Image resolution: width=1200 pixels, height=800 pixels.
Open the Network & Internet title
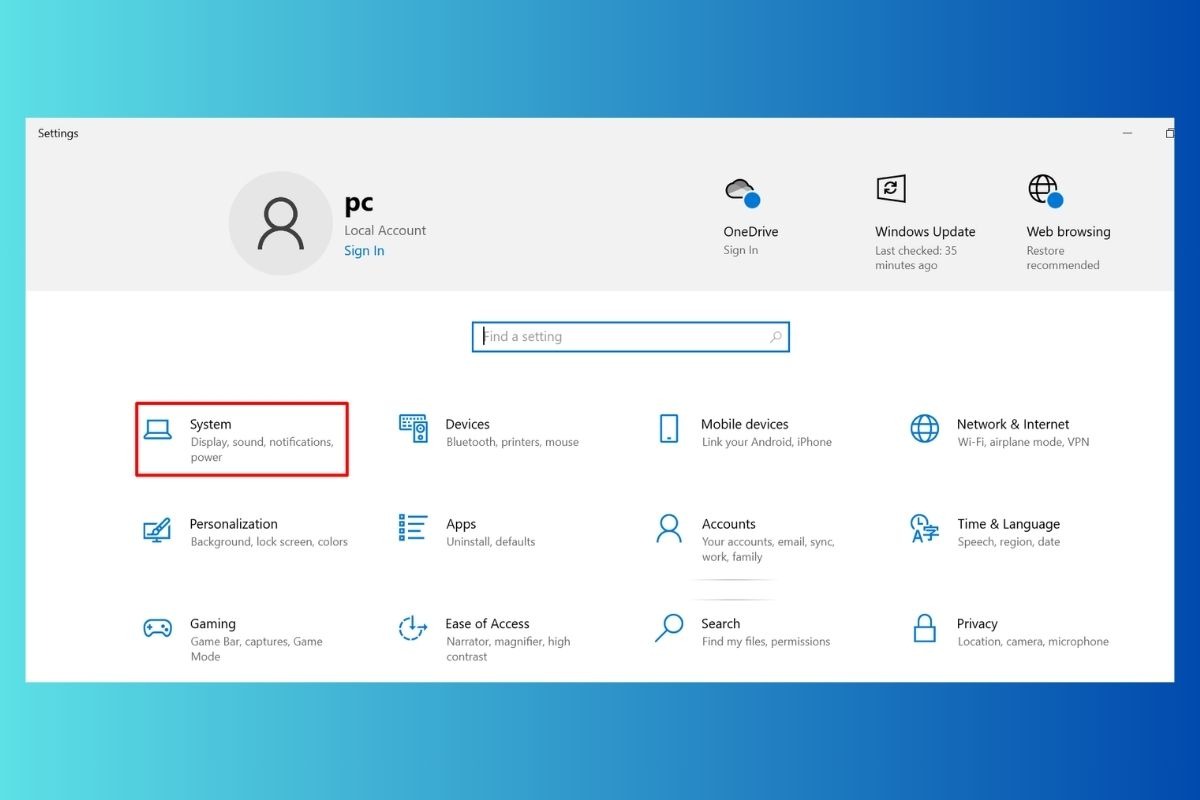point(1013,424)
